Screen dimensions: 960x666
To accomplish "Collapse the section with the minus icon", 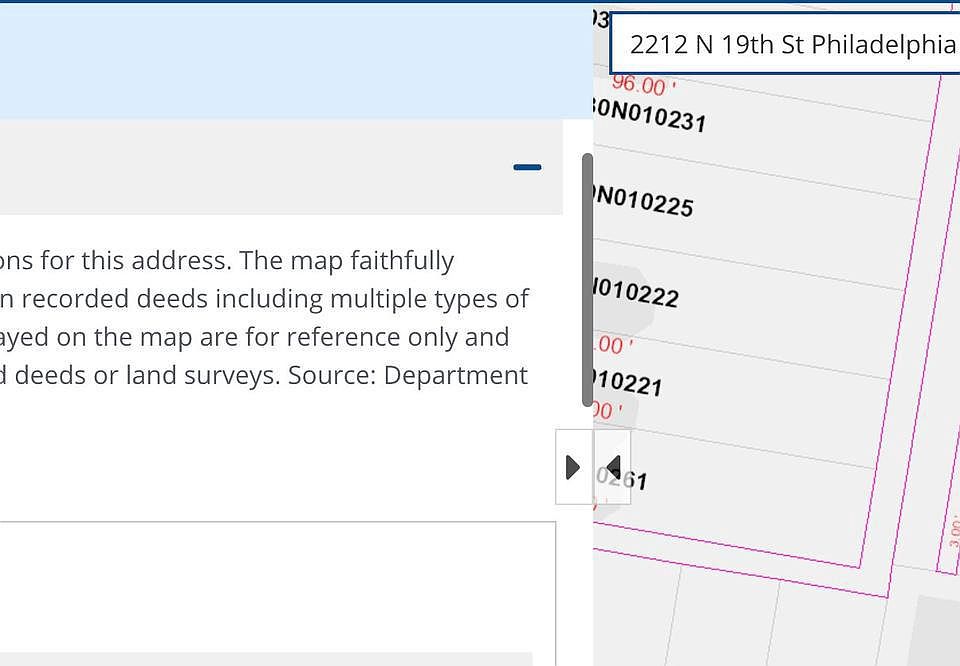I will (527, 167).
